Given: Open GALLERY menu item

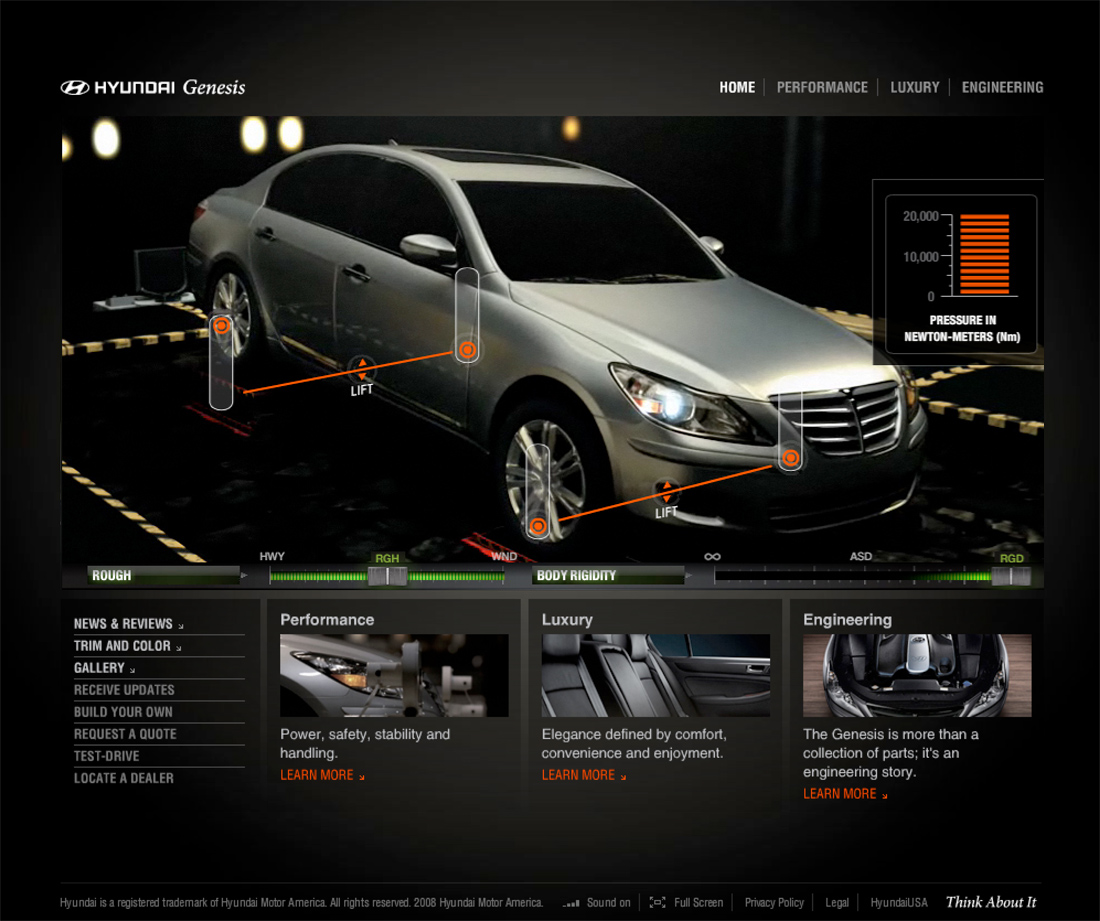Looking at the screenshot, I should tap(104, 668).
